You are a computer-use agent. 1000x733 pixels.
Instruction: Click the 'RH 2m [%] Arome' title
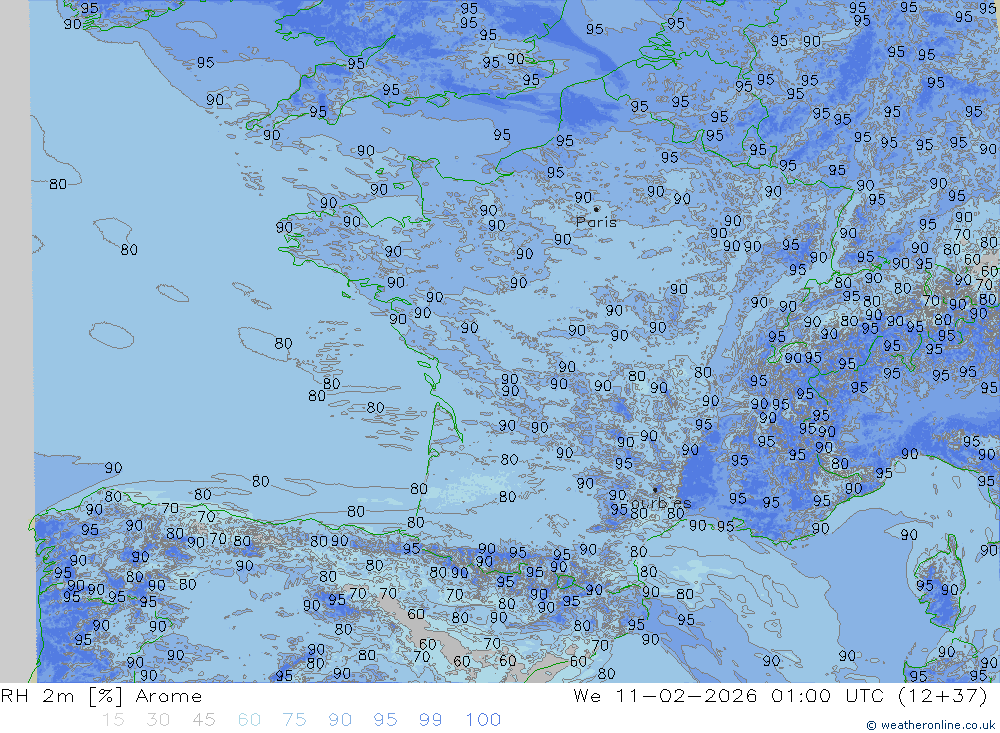pos(101,696)
